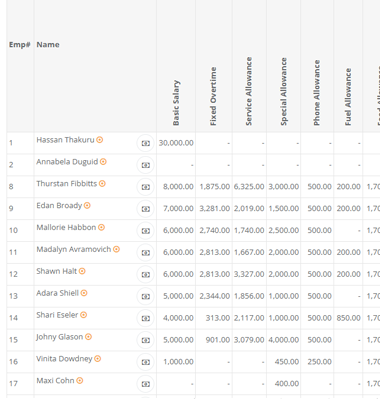Open employee name Madalyn Avramovich
The image size is (380, 399).
coord(74,249)
